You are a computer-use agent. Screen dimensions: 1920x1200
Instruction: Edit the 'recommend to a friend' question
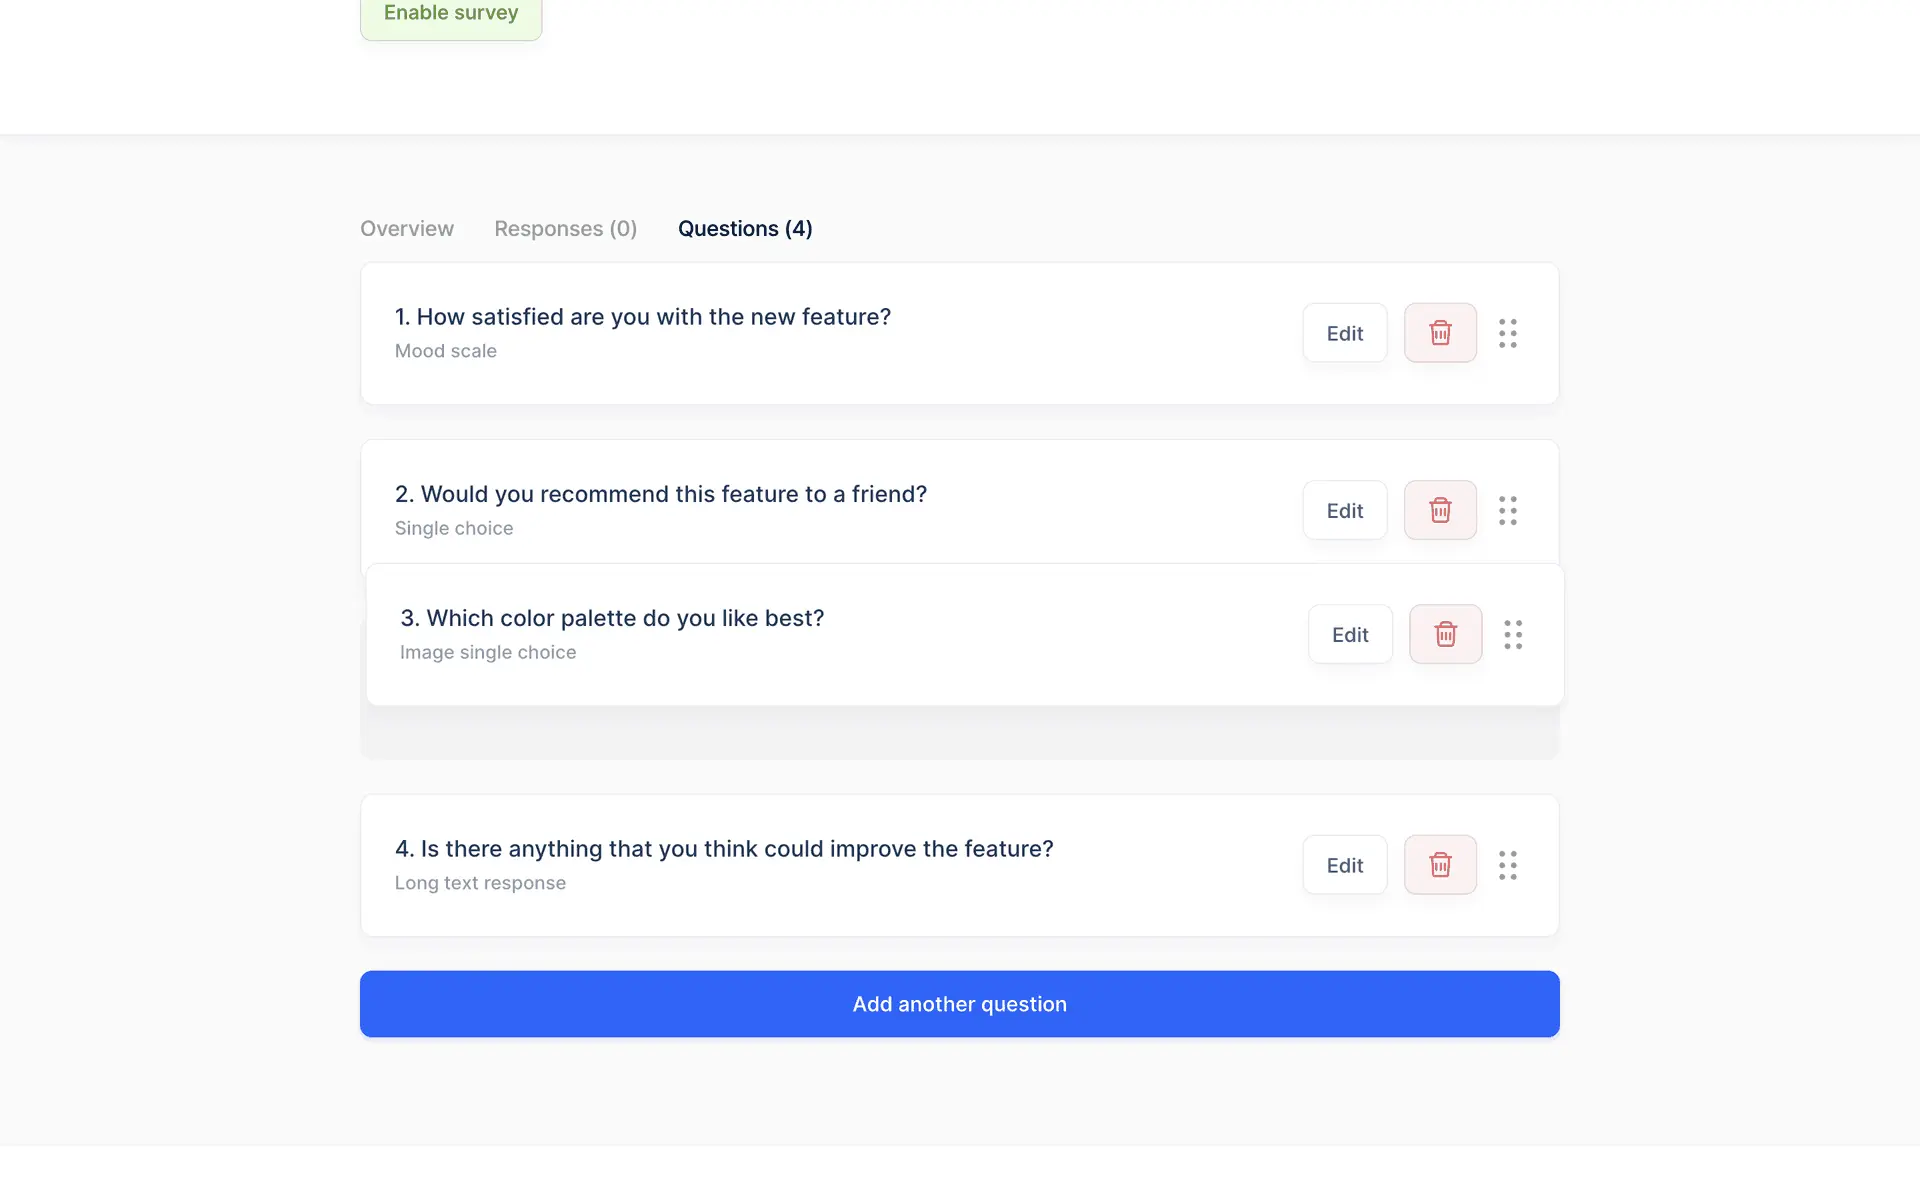(x=1344, y=510)
